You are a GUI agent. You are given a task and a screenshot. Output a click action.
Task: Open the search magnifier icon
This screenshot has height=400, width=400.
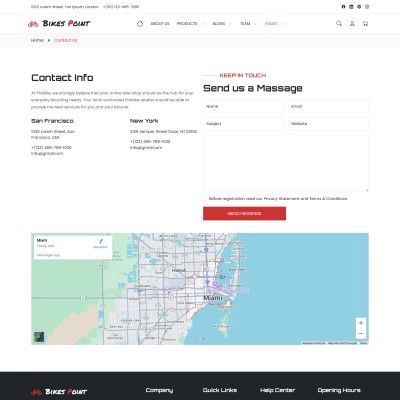pyautogui.click(x=339, y=23)
